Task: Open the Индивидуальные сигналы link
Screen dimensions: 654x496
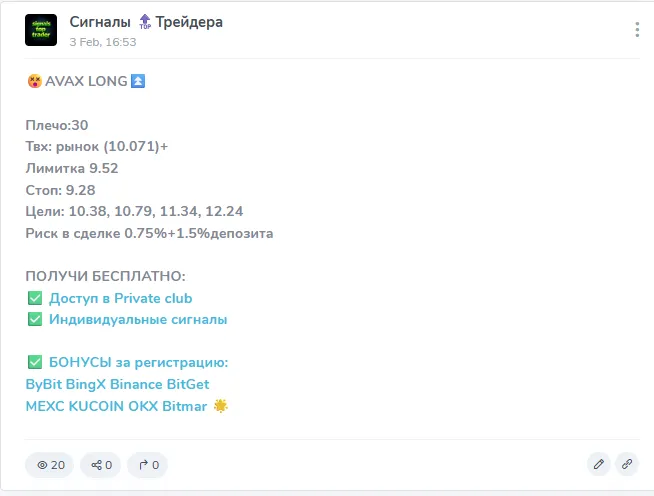Action: (x=138, y=320)
